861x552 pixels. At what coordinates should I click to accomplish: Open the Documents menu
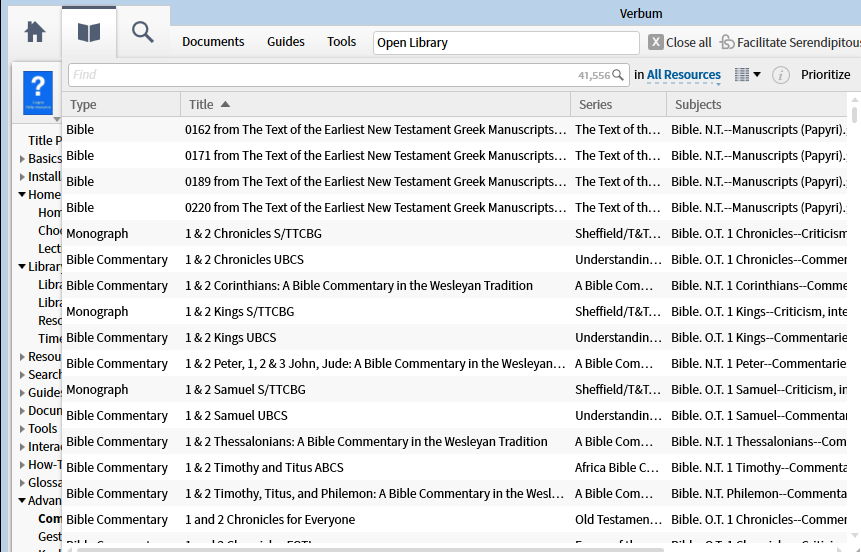coord(213,42)
